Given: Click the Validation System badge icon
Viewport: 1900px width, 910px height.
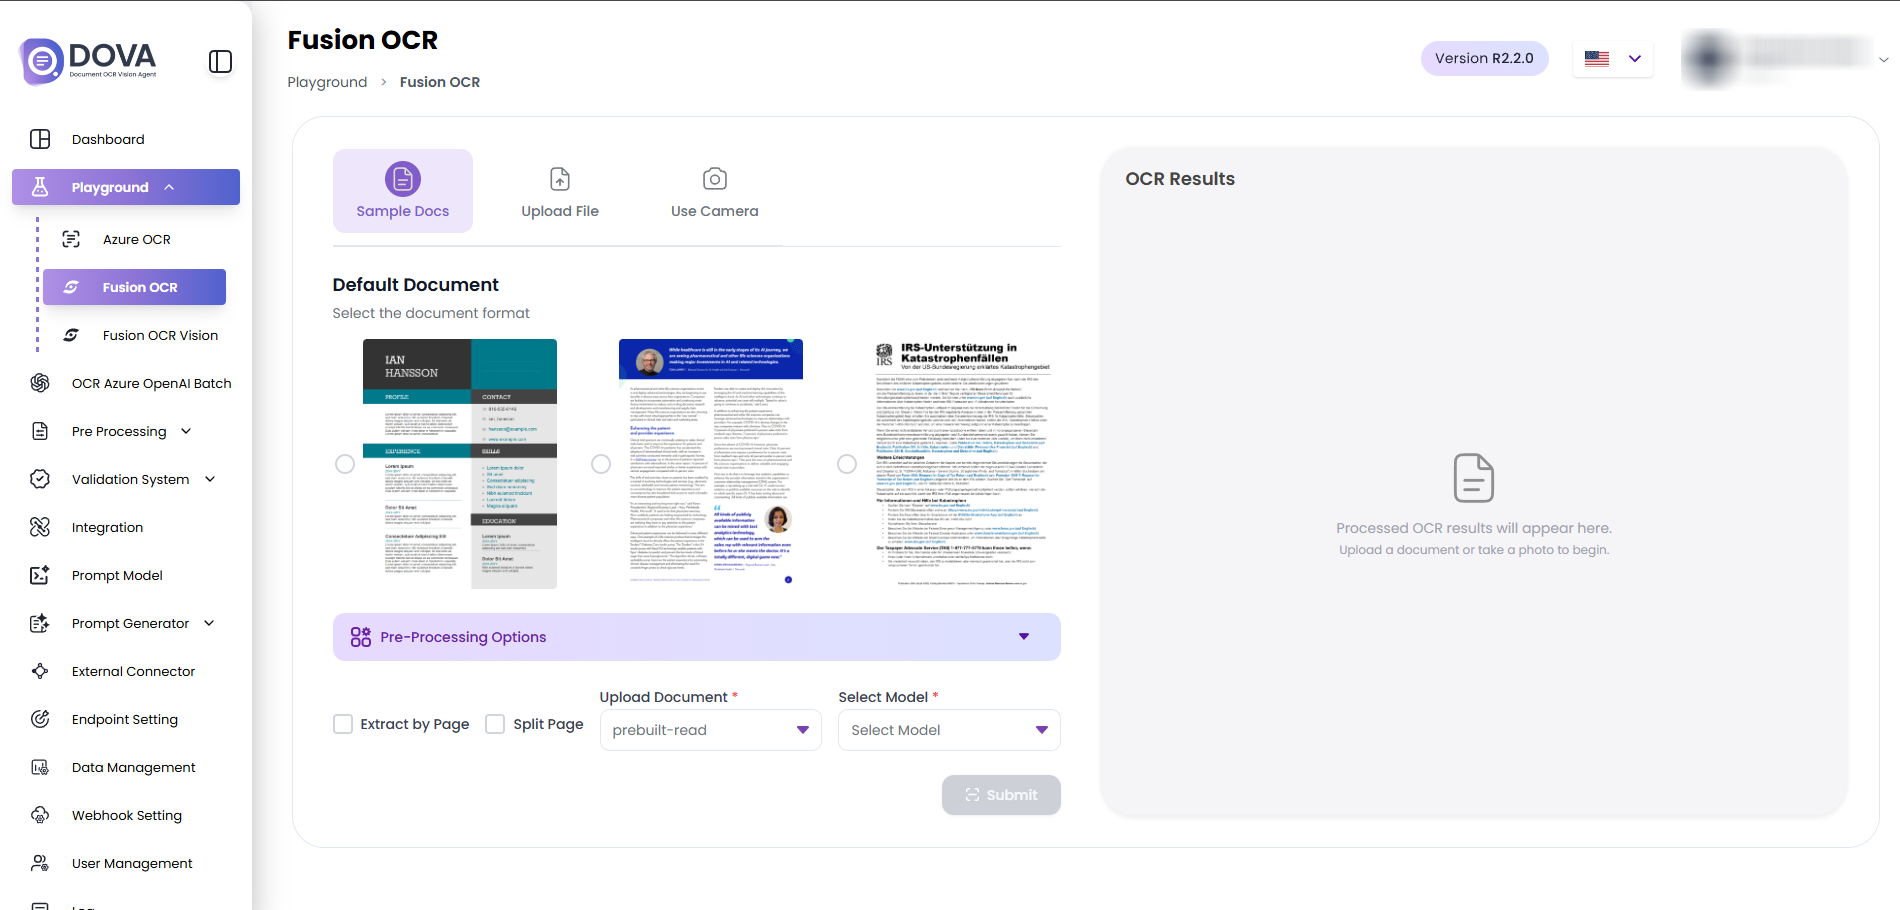Looking at the screenshot, I should 40,479.
